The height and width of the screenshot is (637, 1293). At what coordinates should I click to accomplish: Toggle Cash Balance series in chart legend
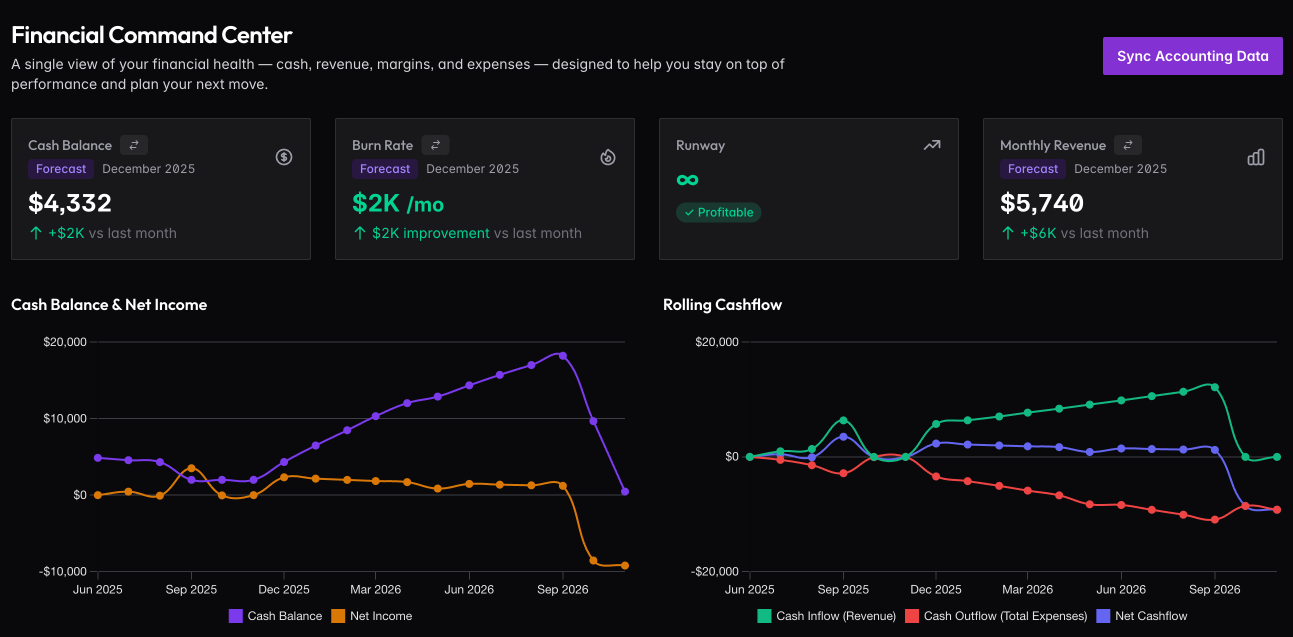pyautogui.click(x=276, y=616)
